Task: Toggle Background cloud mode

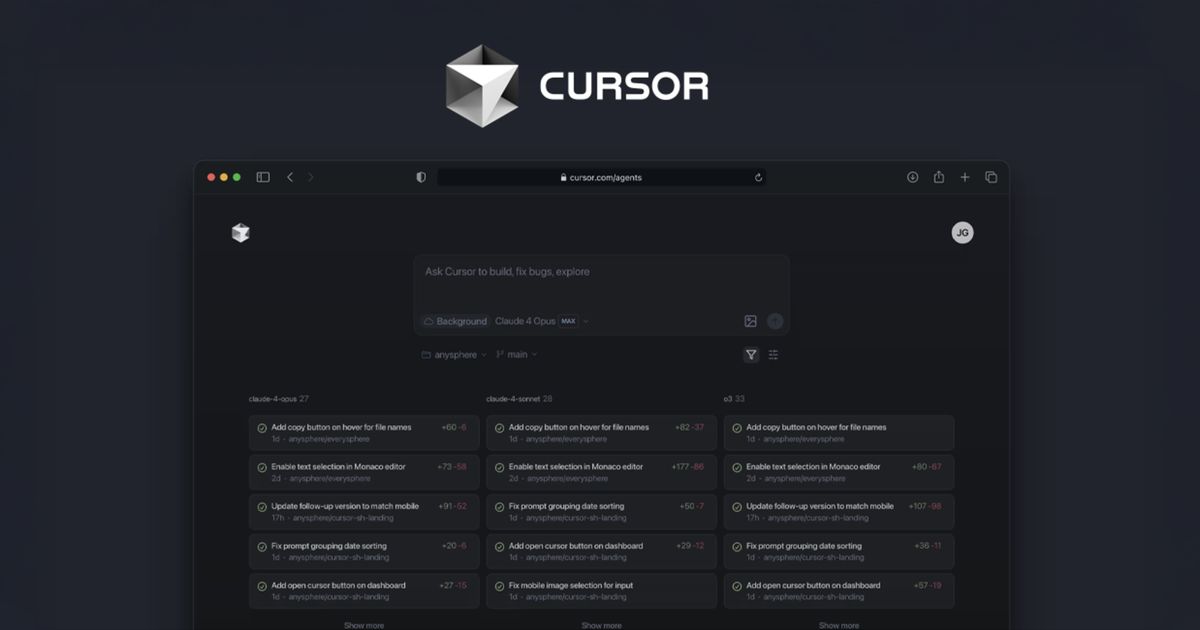Action: [456, 321]
